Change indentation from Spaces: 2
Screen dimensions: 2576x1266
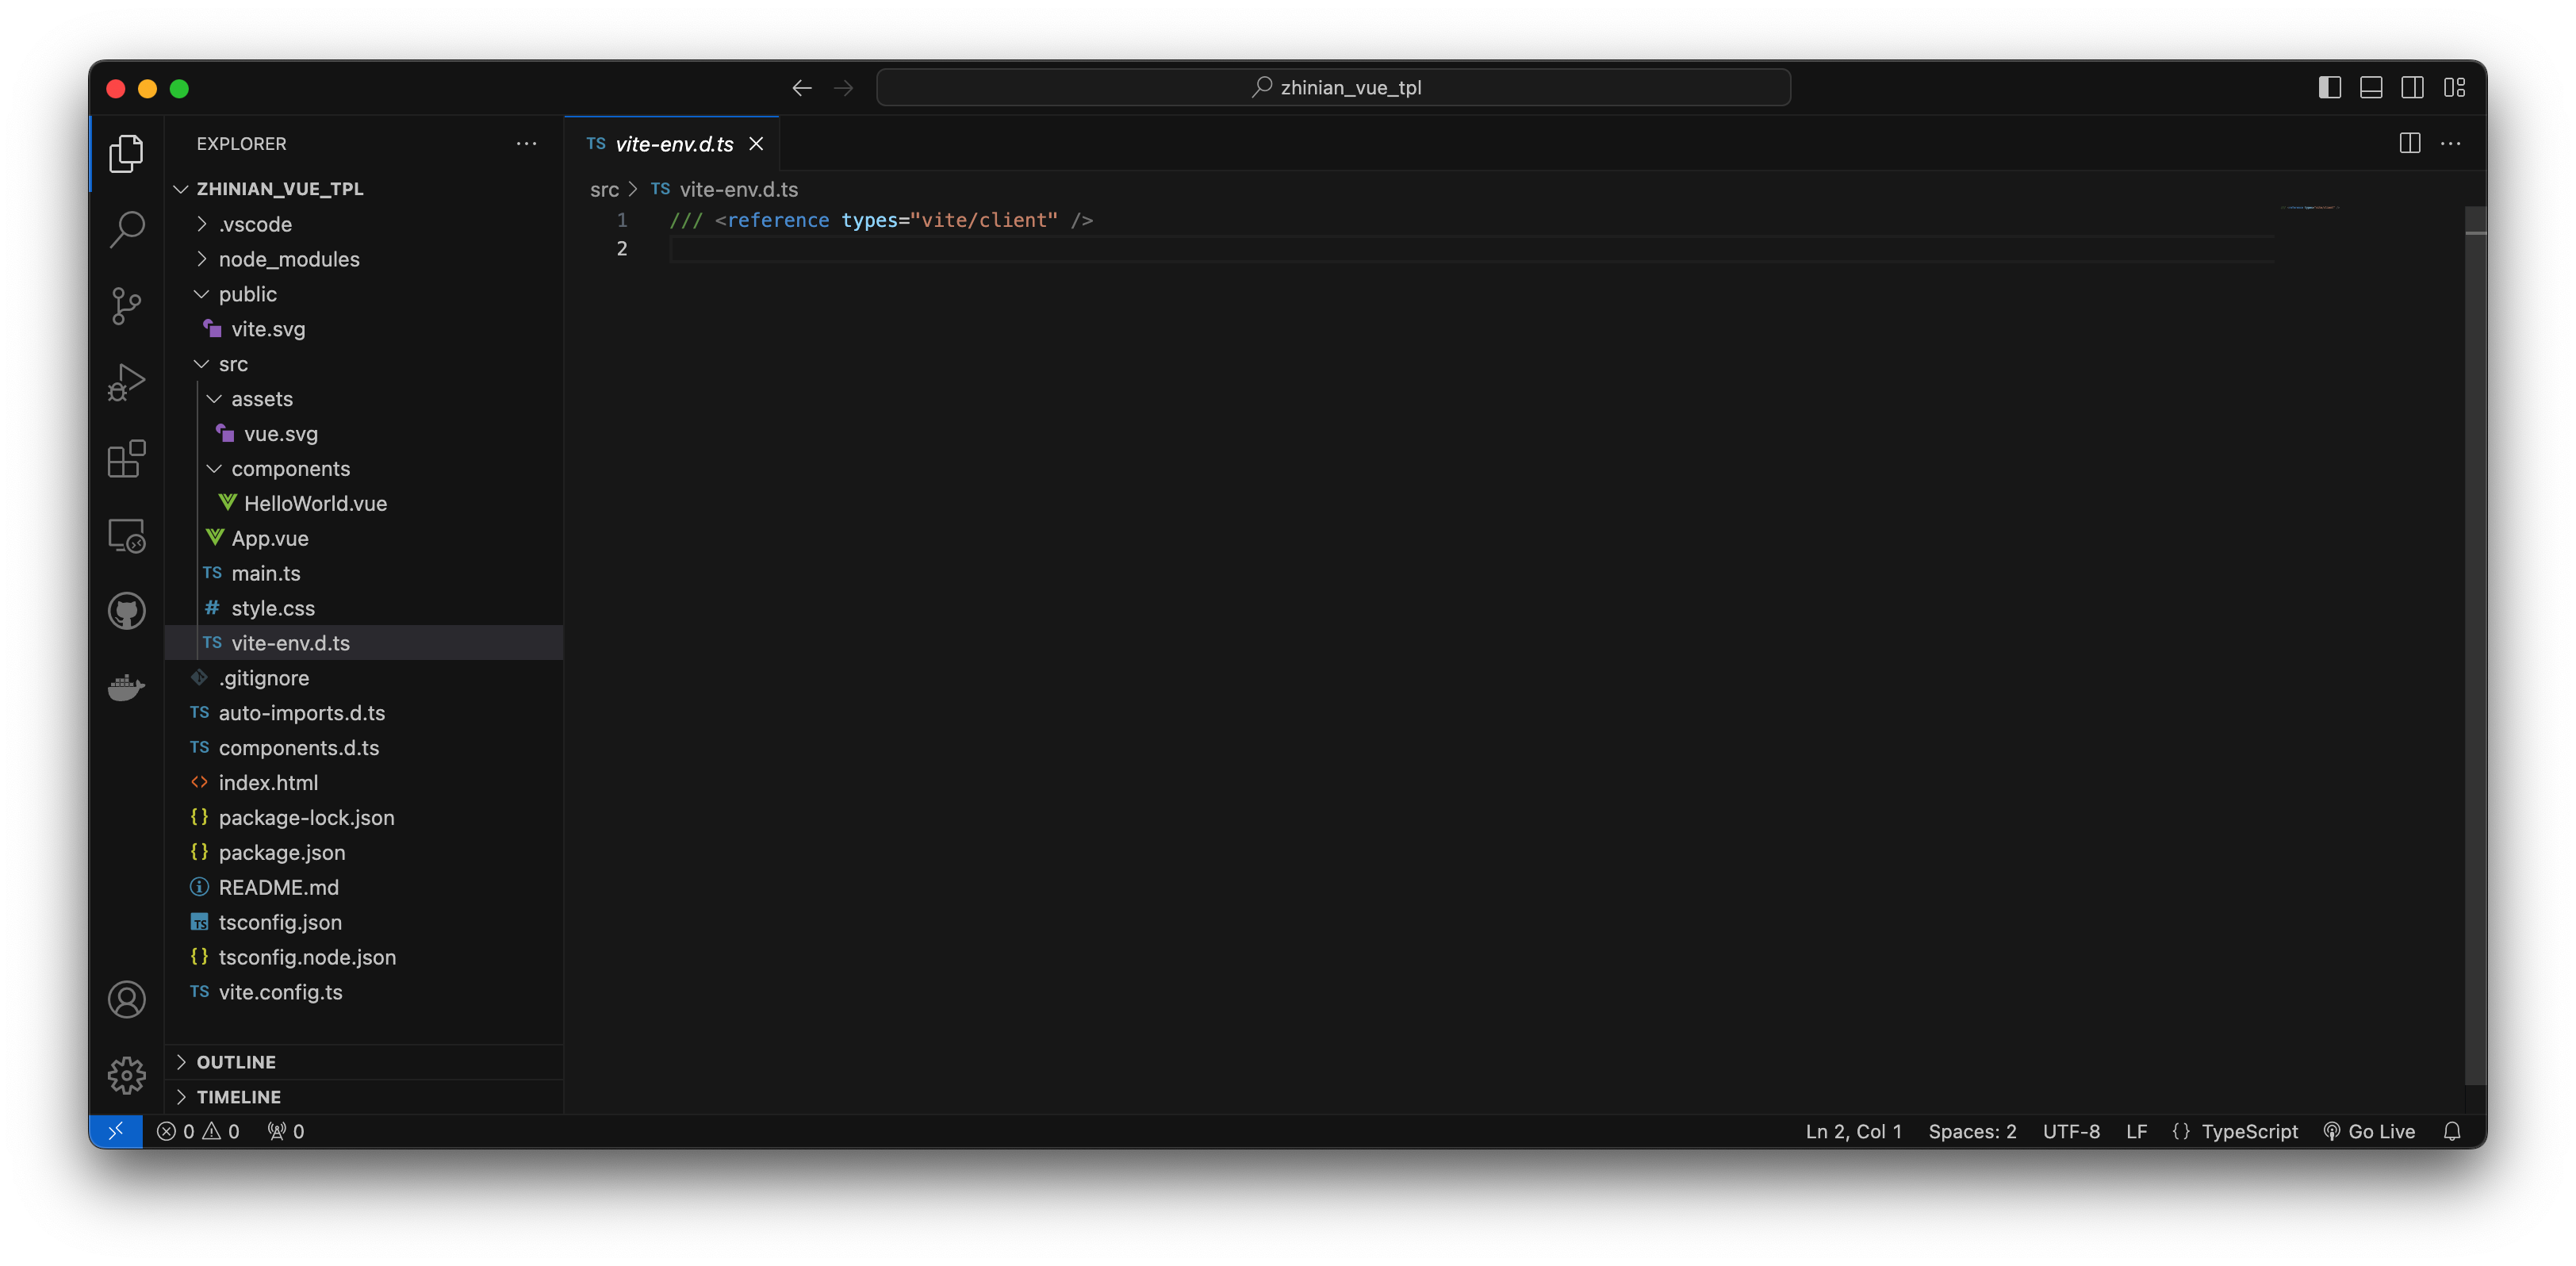(x=1972, y=1131)
